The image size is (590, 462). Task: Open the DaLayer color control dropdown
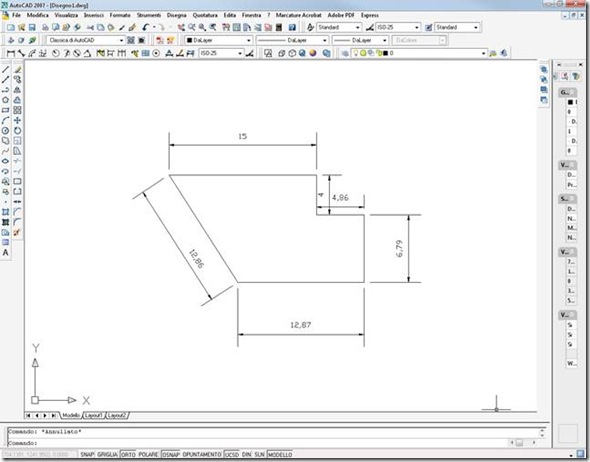[x=218, y=40]
